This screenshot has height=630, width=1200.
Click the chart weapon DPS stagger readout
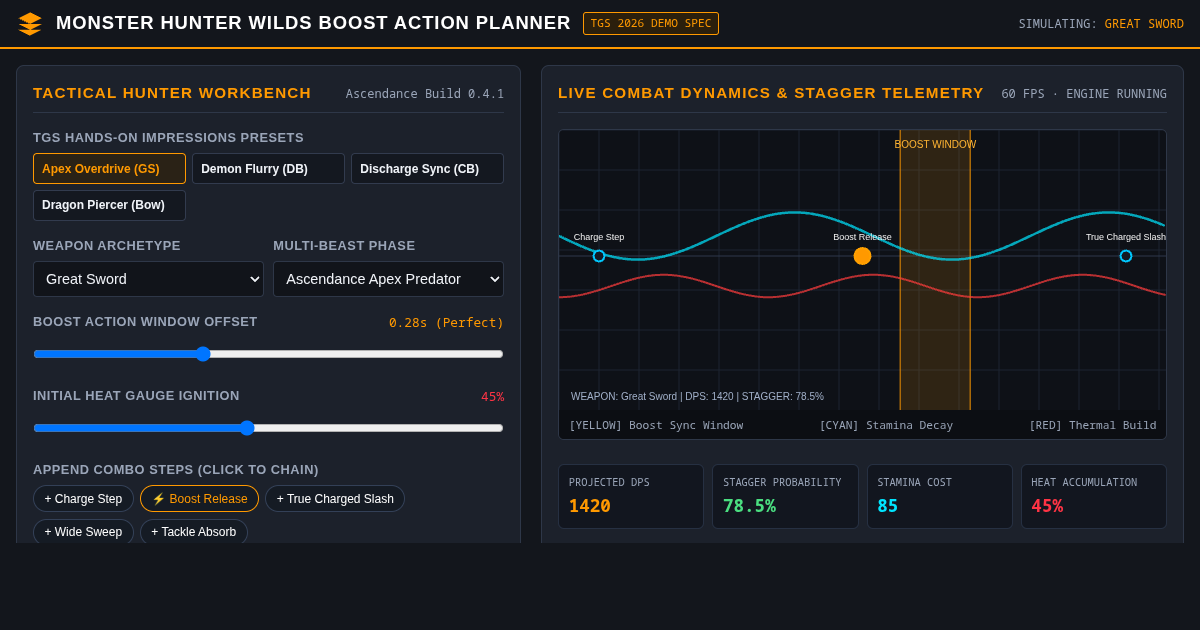[697, 397]
